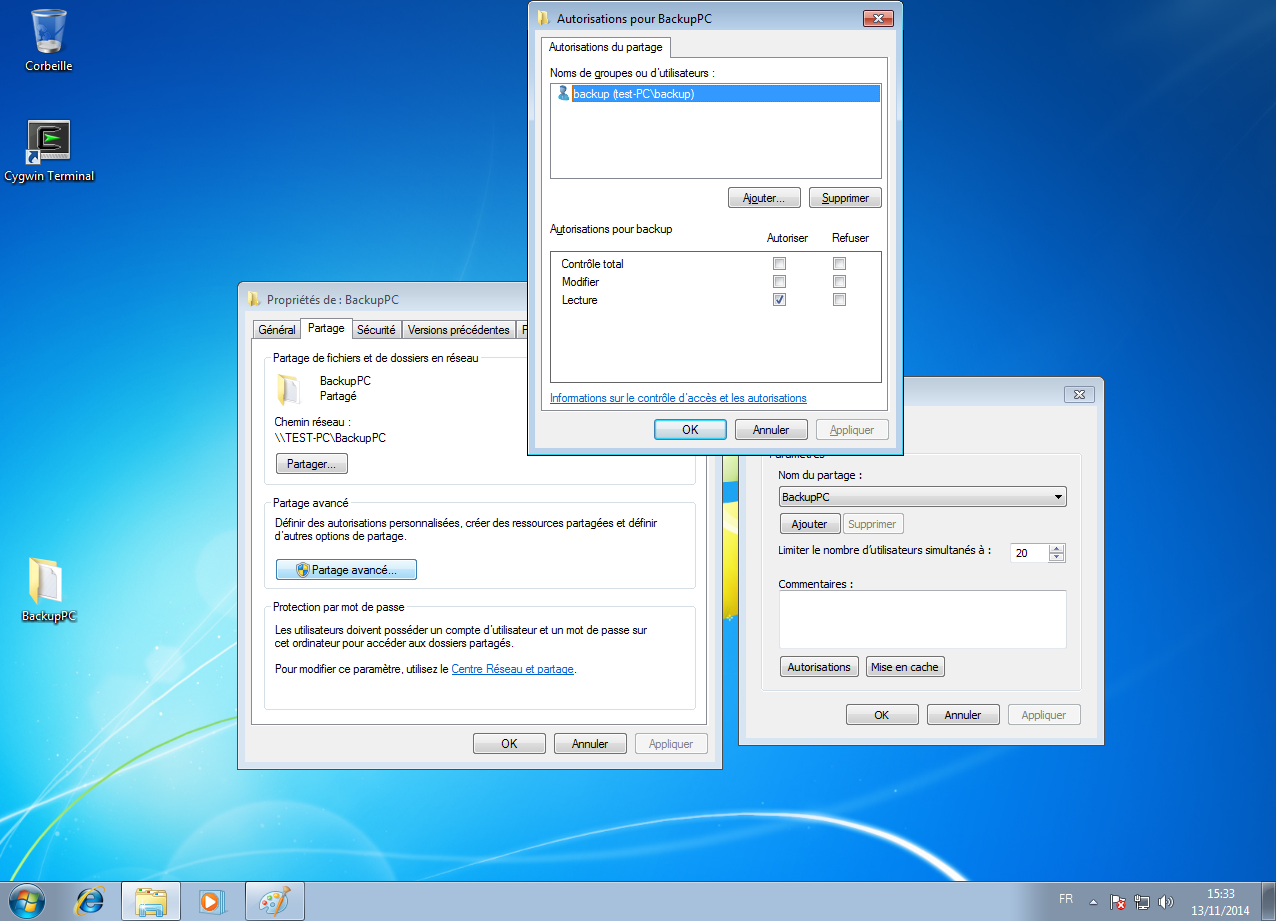1276x921 pixels.
Task: Open Centre Réseau et partage link
Action: click(512, 669)
